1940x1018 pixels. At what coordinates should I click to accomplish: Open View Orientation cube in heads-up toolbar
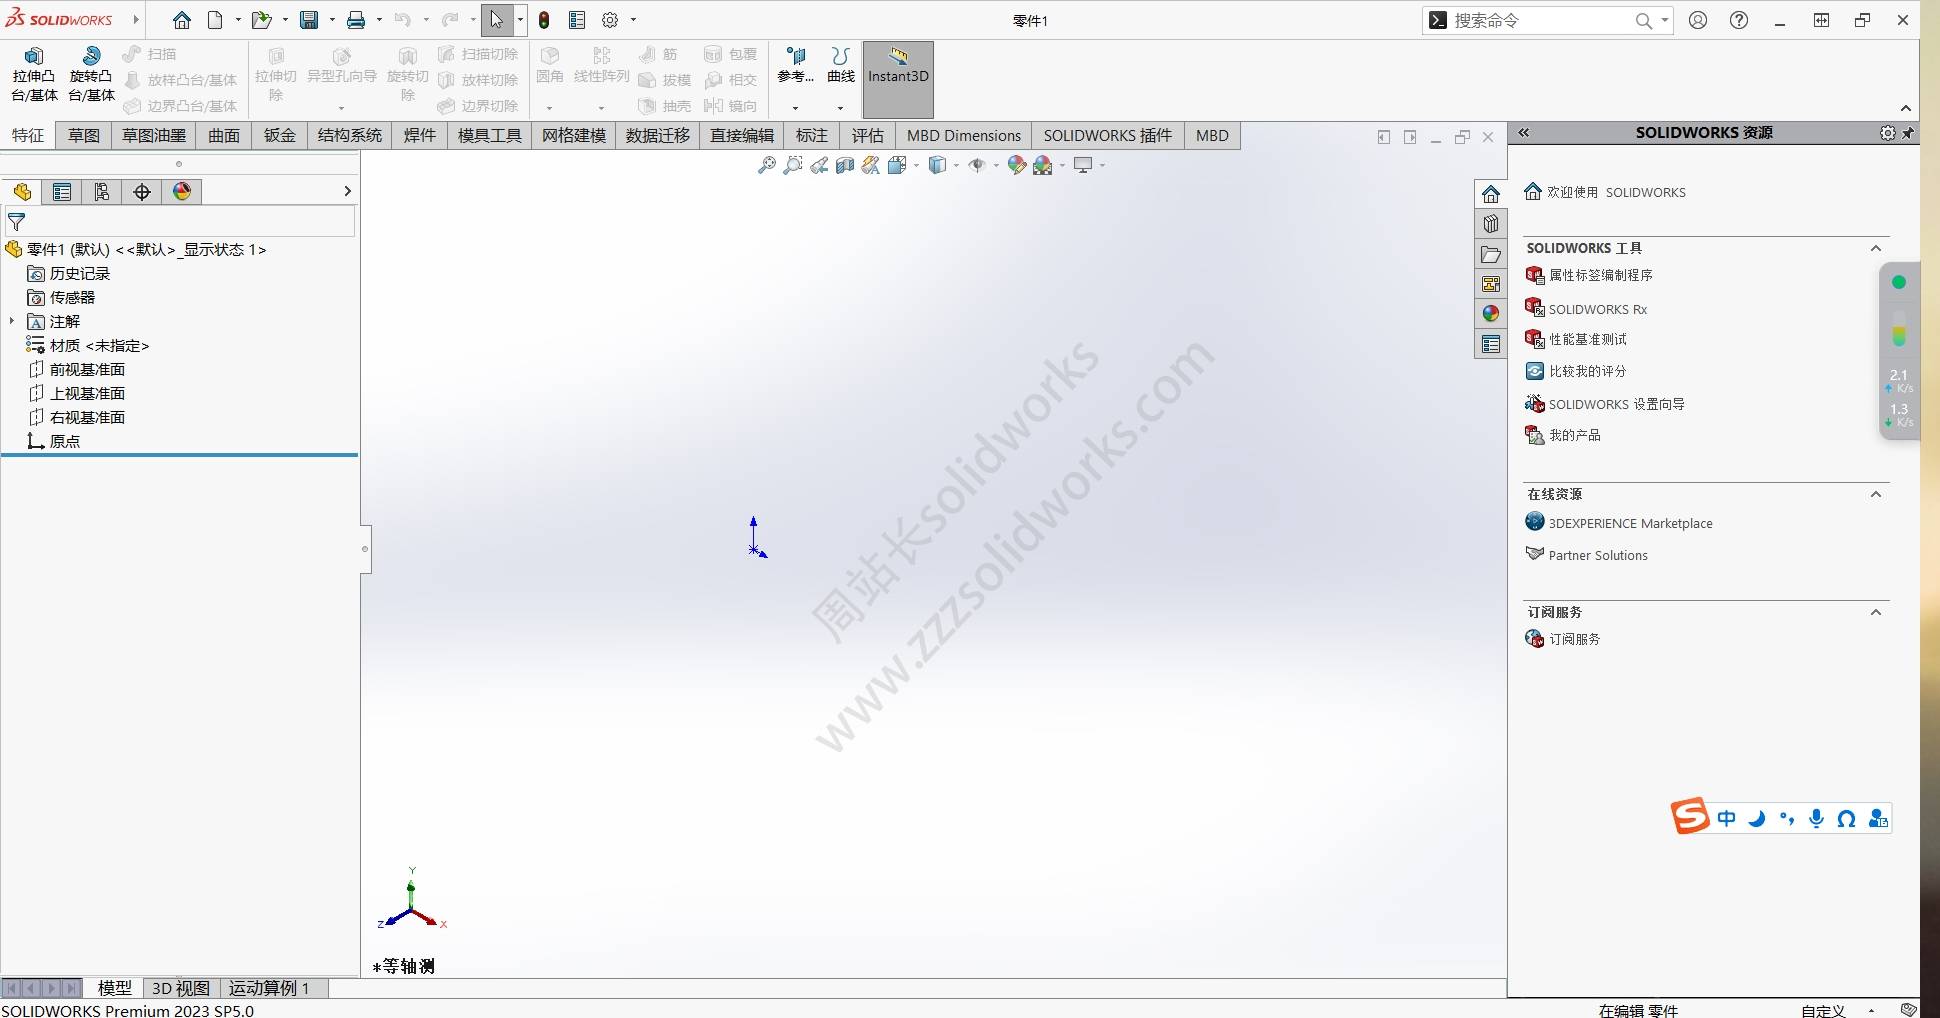[x=896, y=165]
